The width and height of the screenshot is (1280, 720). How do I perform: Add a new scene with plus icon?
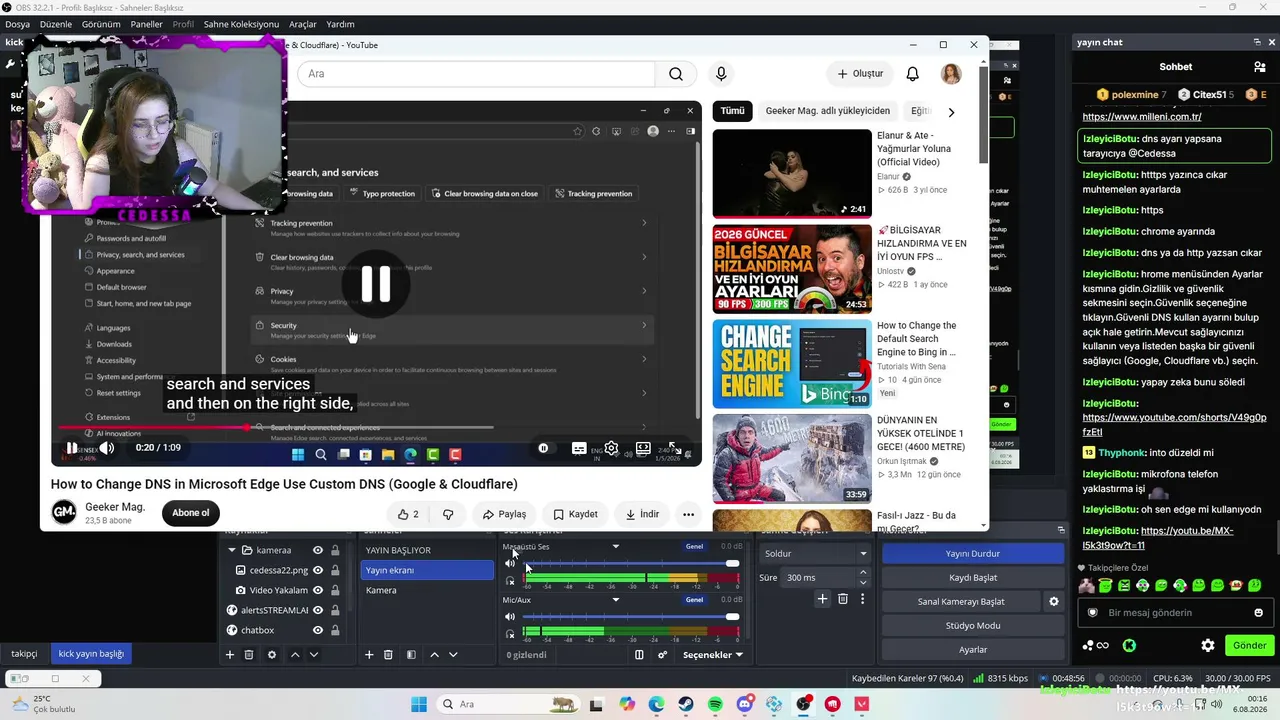(x=369, y=655)
